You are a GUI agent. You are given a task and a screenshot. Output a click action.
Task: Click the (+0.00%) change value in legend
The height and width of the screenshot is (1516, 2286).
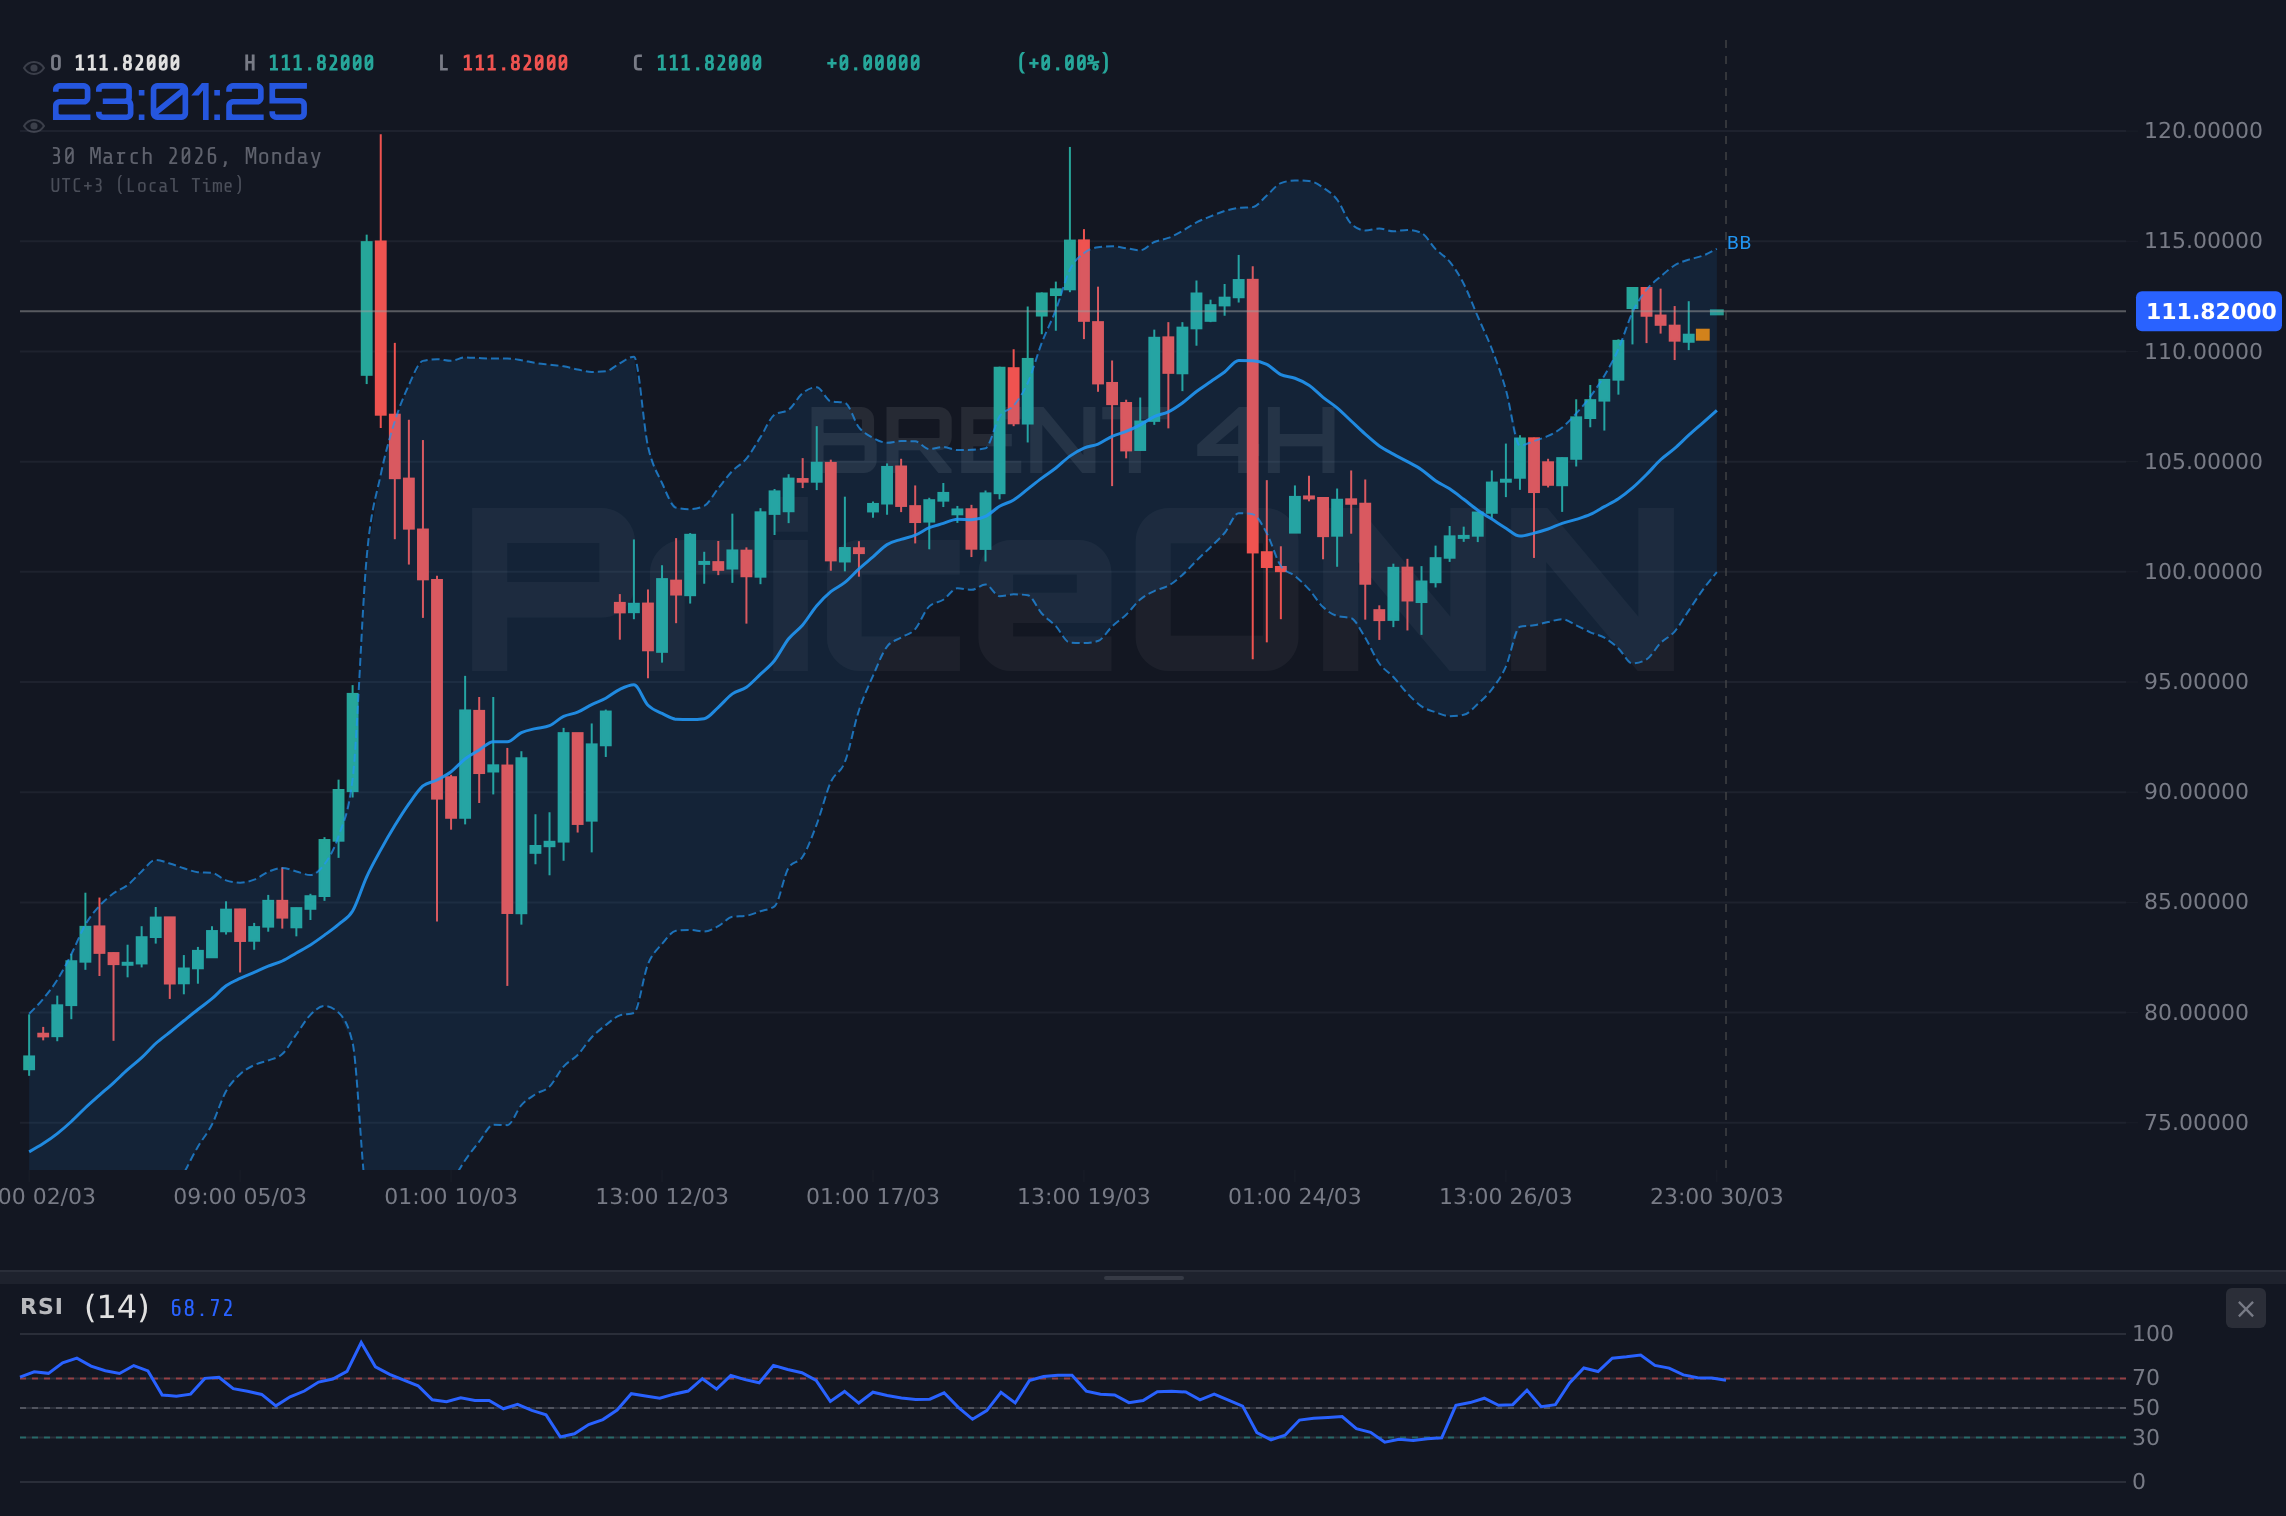(x=1063, y=62)
